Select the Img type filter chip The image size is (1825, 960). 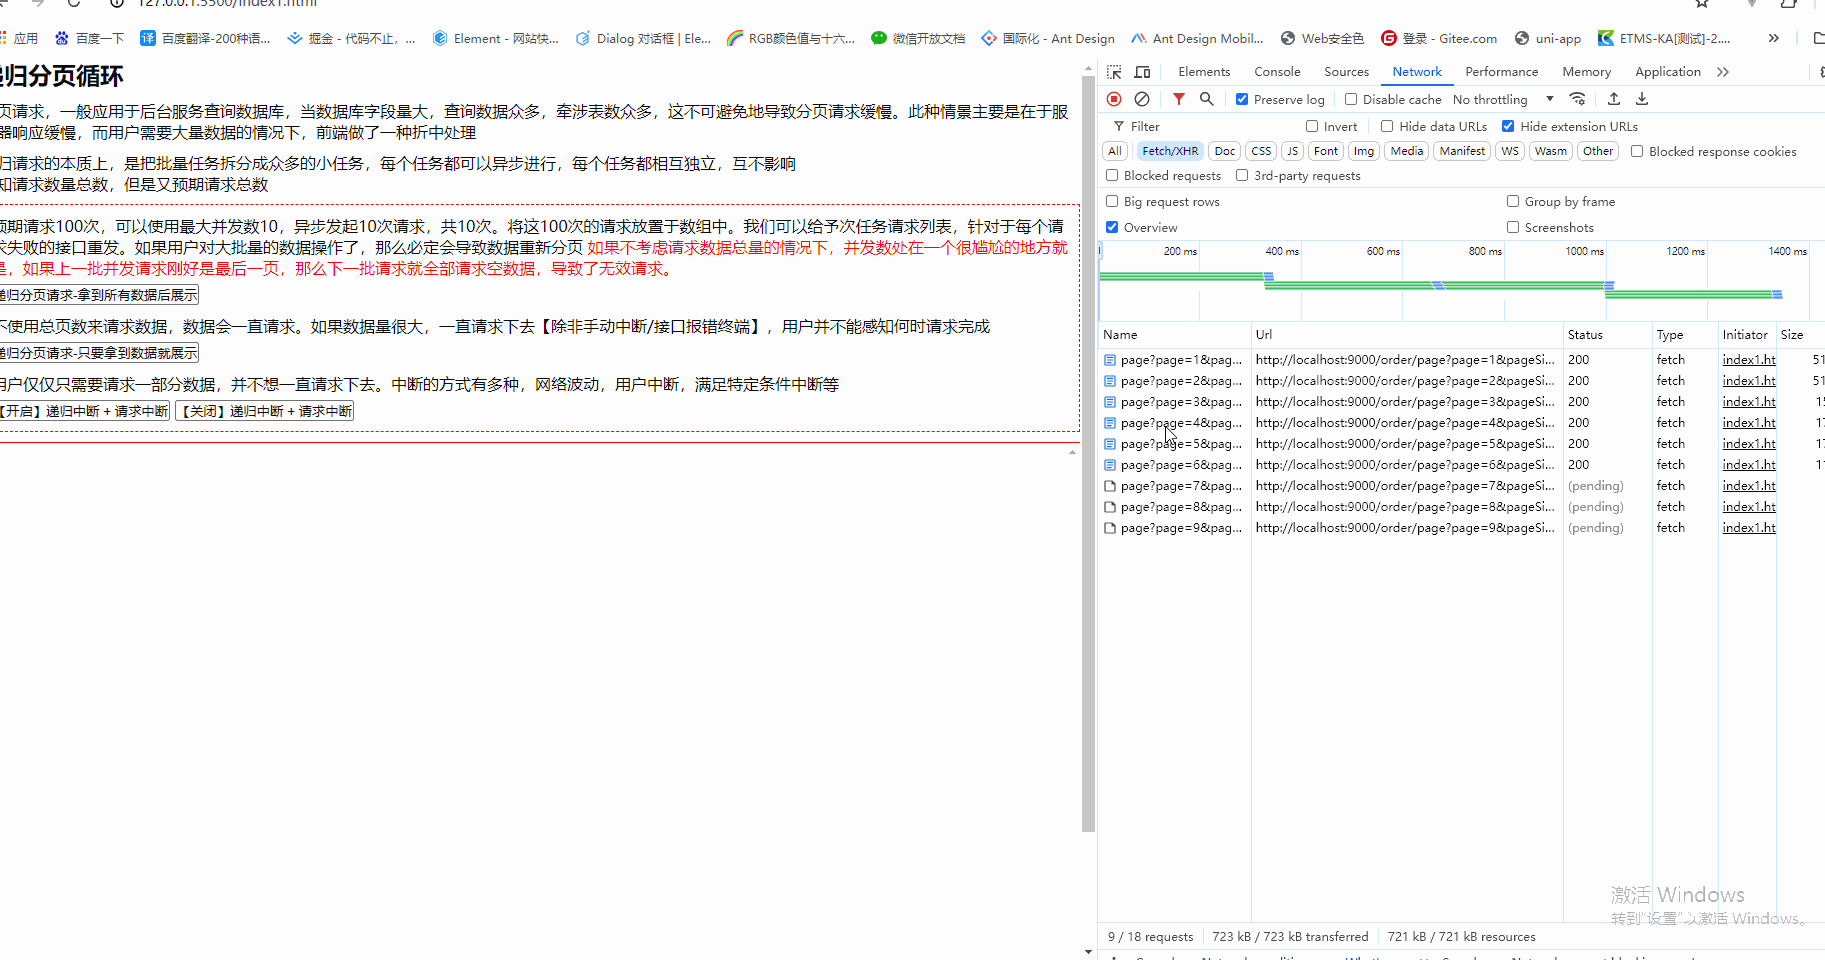point(1364,151)
